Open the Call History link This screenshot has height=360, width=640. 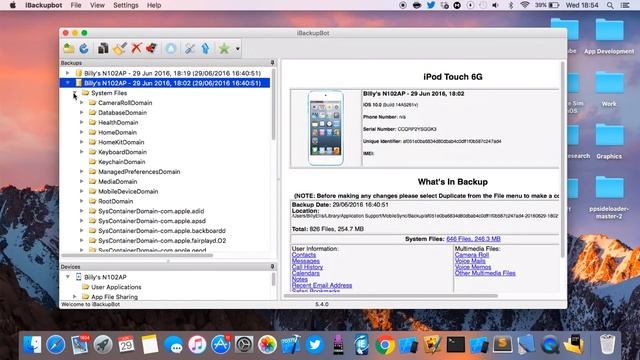coord(307,267)
